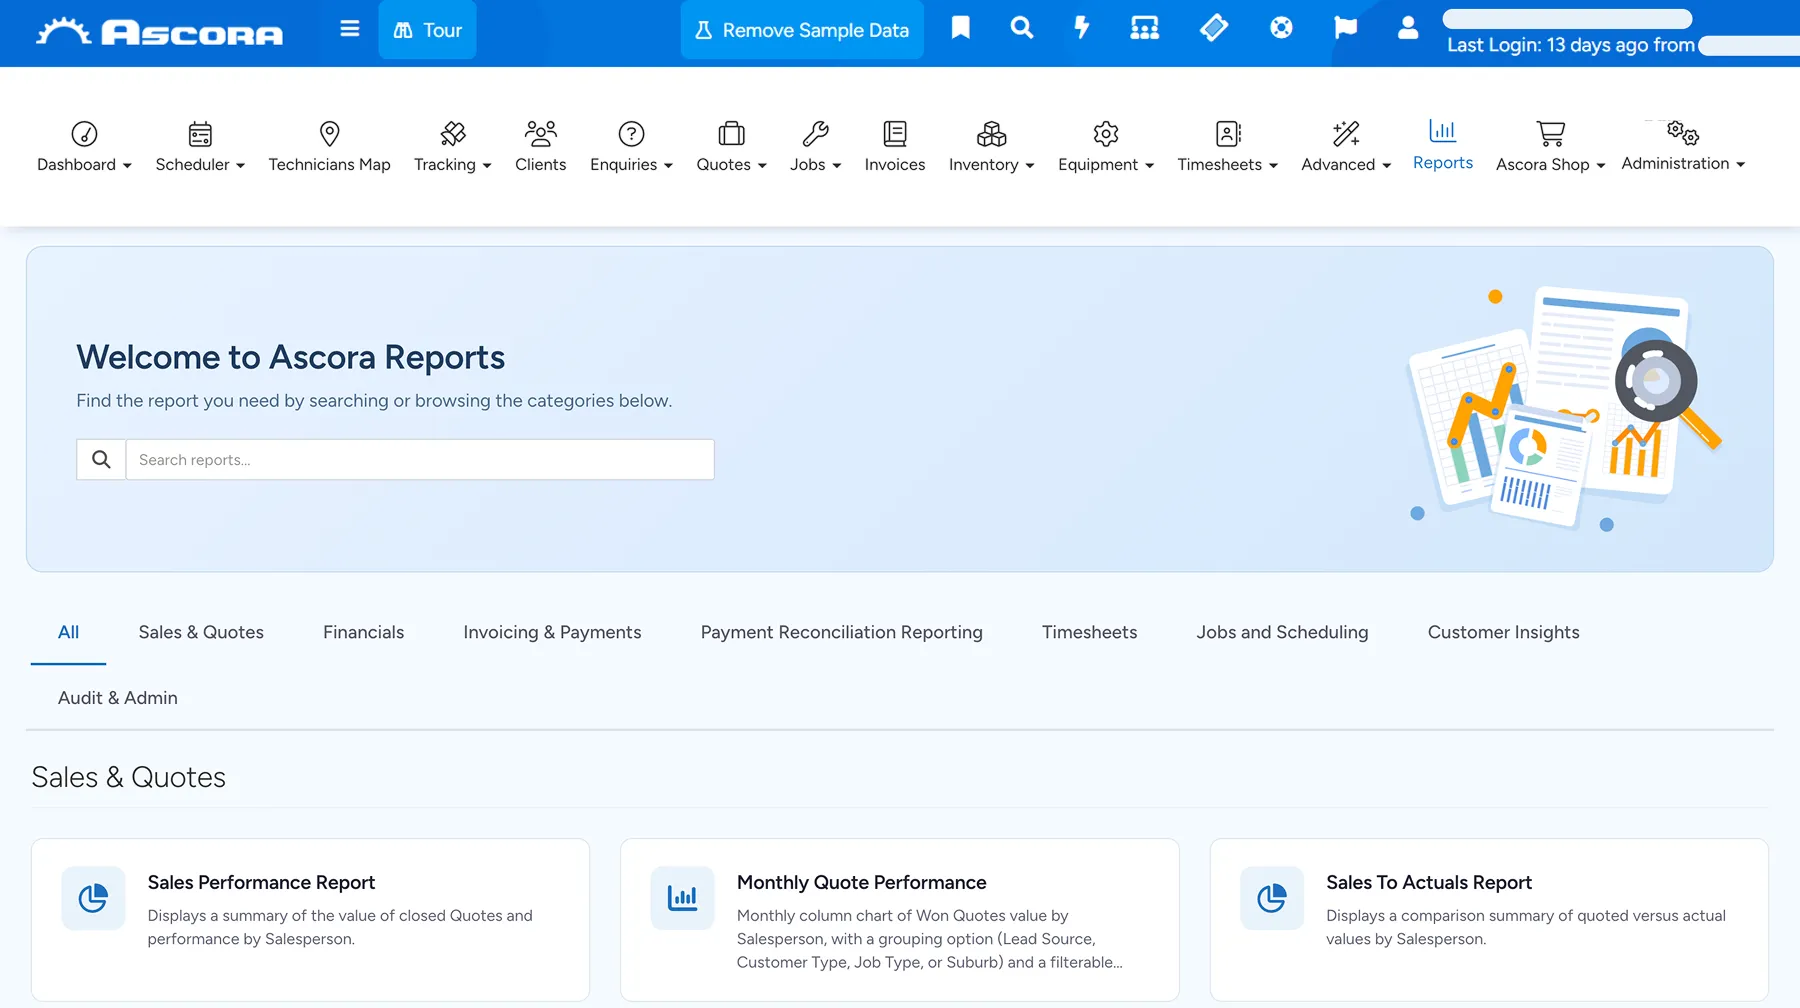Viewport: 1800px width, 1008px height.
Task: Click the Quotes briefcase icon
Action: point(731,133)
